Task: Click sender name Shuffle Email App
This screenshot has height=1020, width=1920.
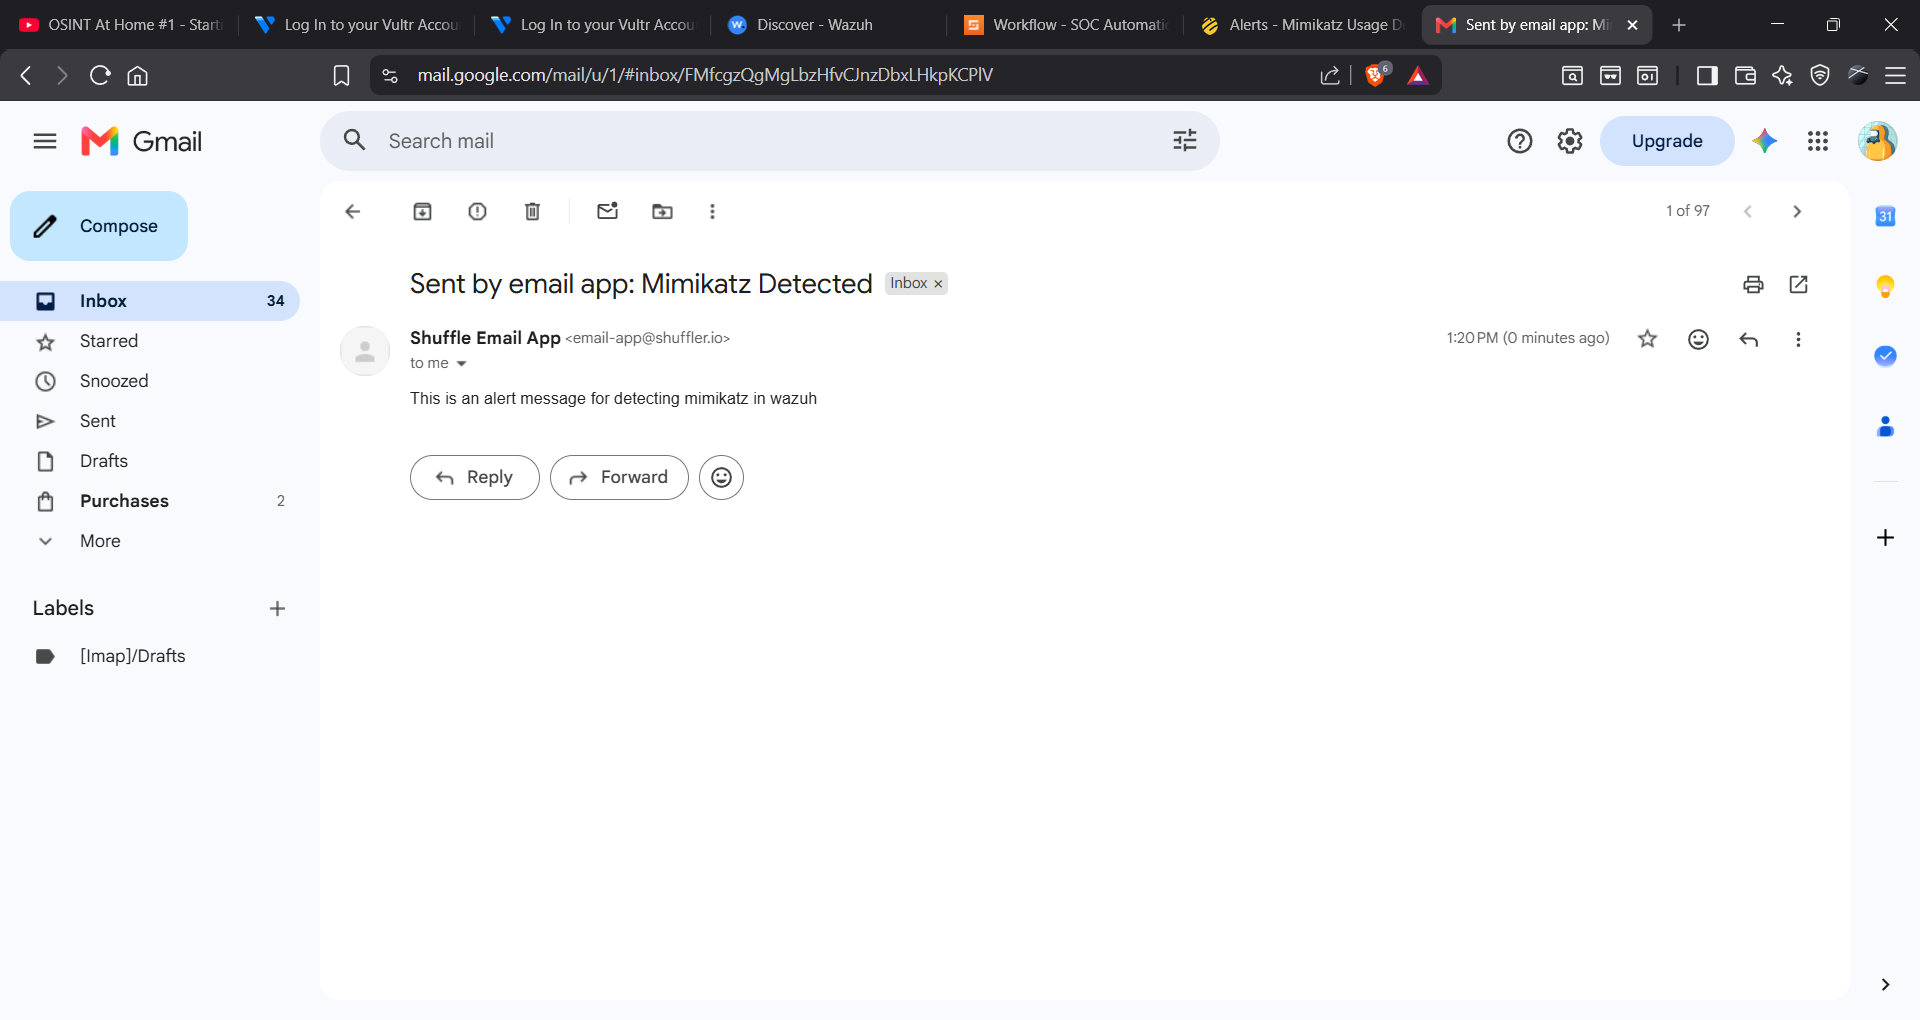Action: [485, 338]
